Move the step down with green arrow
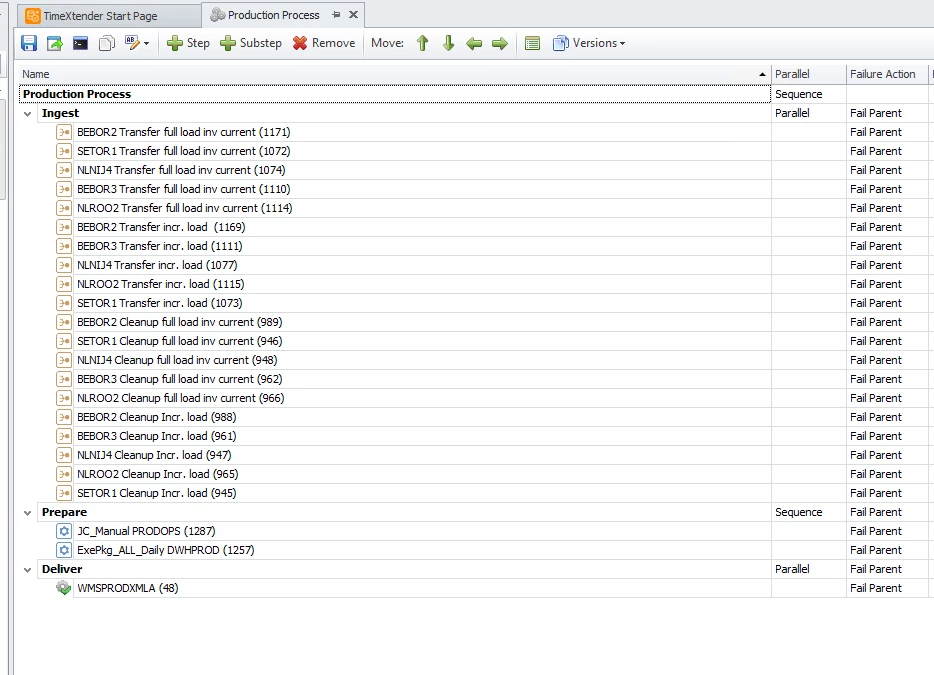 point(449,43)
